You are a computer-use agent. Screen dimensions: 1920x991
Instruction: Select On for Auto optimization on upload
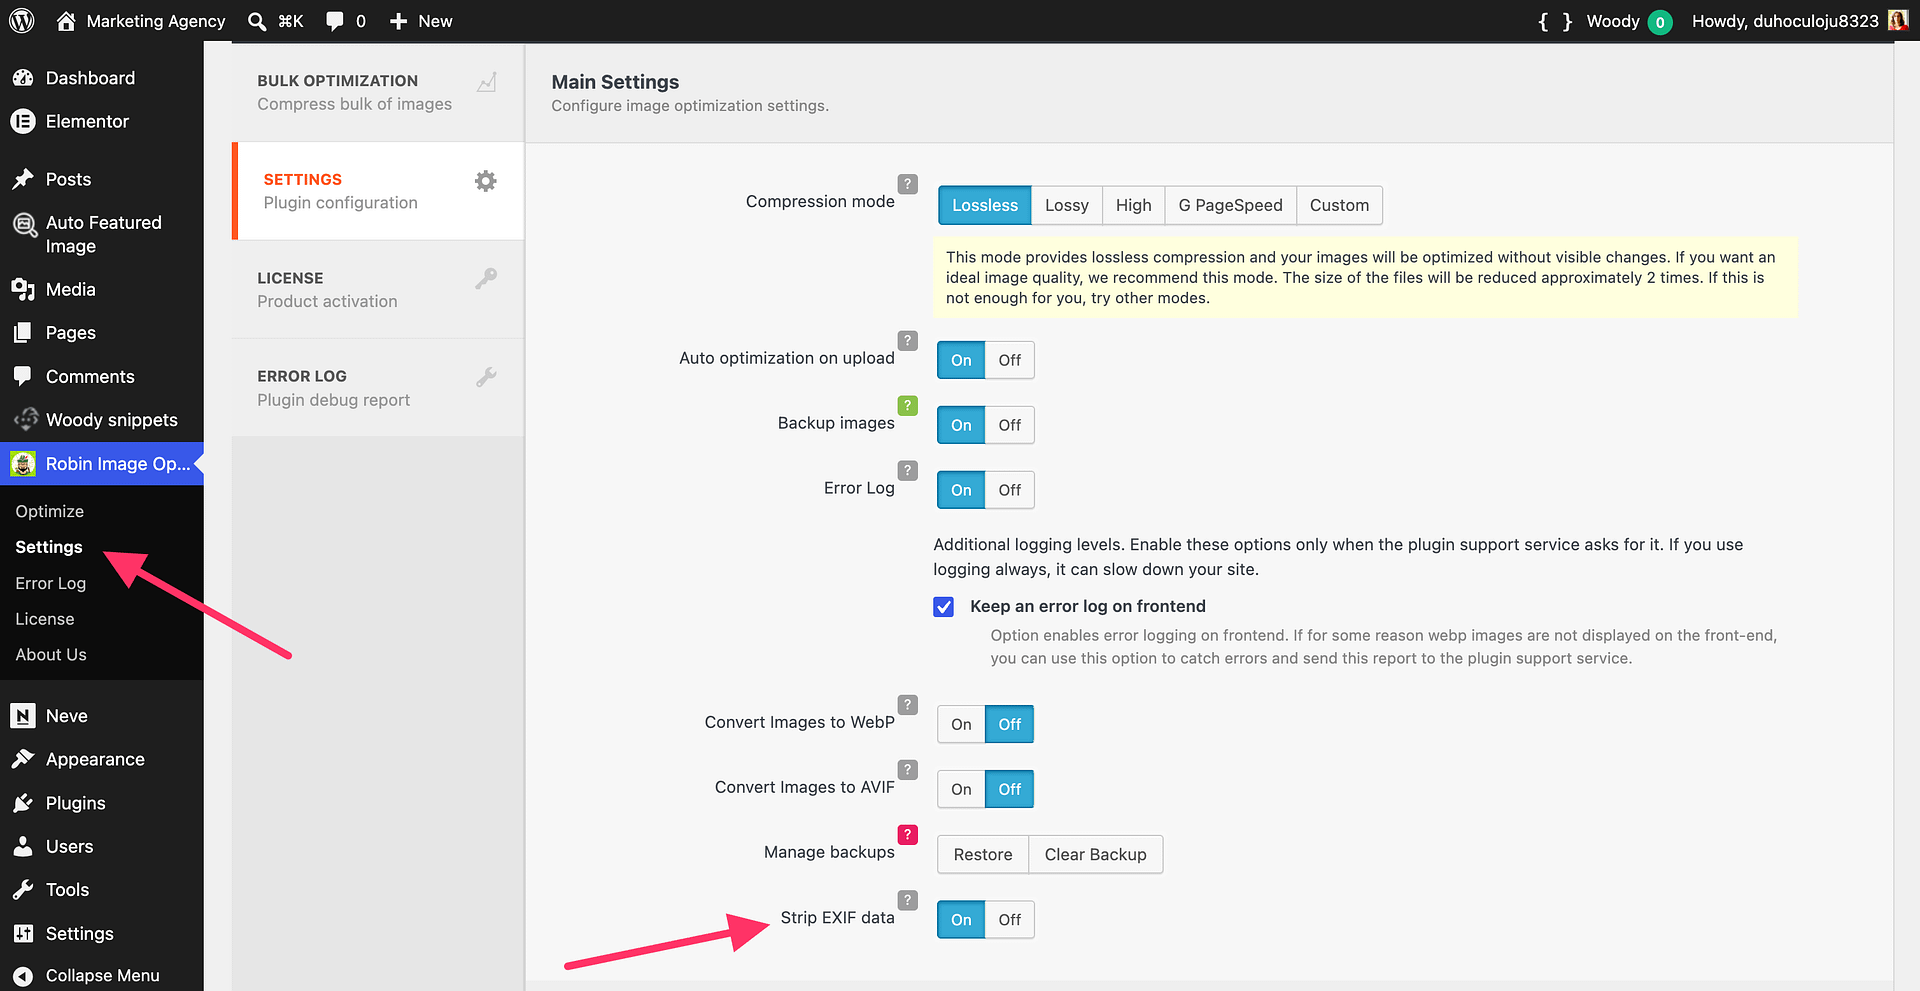click(961, 360)
